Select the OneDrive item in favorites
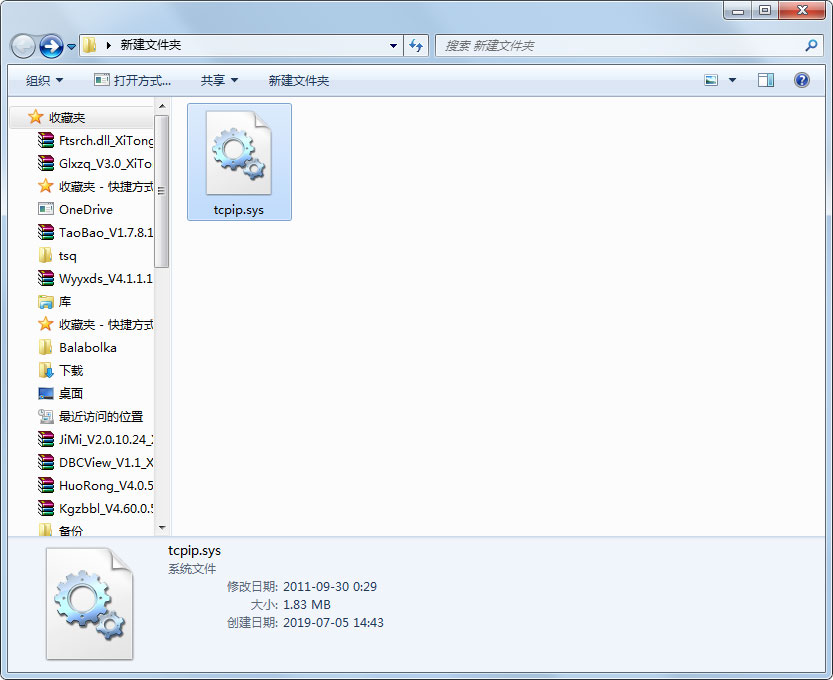Screen dimensions: 833x680 click(83, 209)
